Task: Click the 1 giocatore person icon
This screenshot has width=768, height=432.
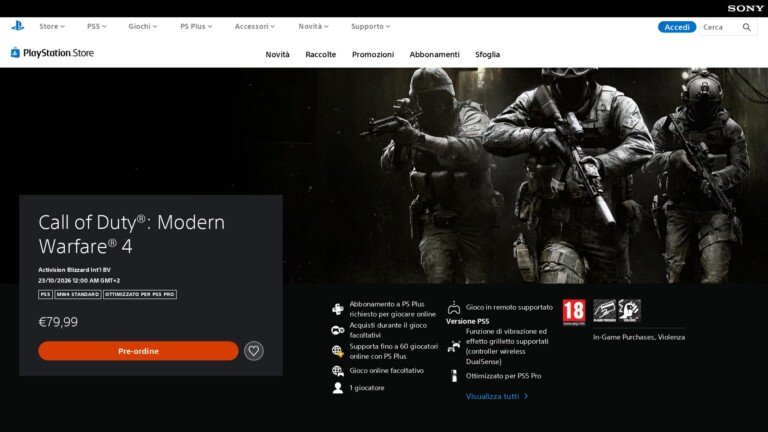Action: point(337,388)
